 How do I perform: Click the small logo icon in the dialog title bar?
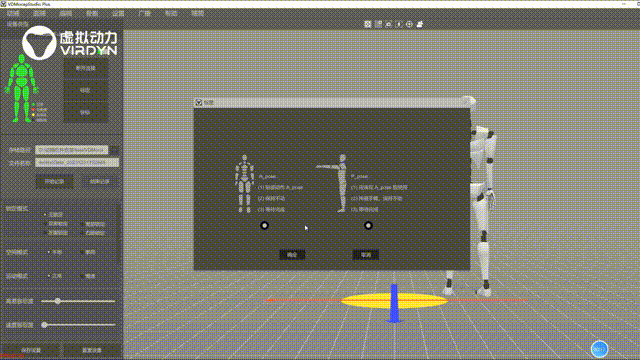coord(199,102)
